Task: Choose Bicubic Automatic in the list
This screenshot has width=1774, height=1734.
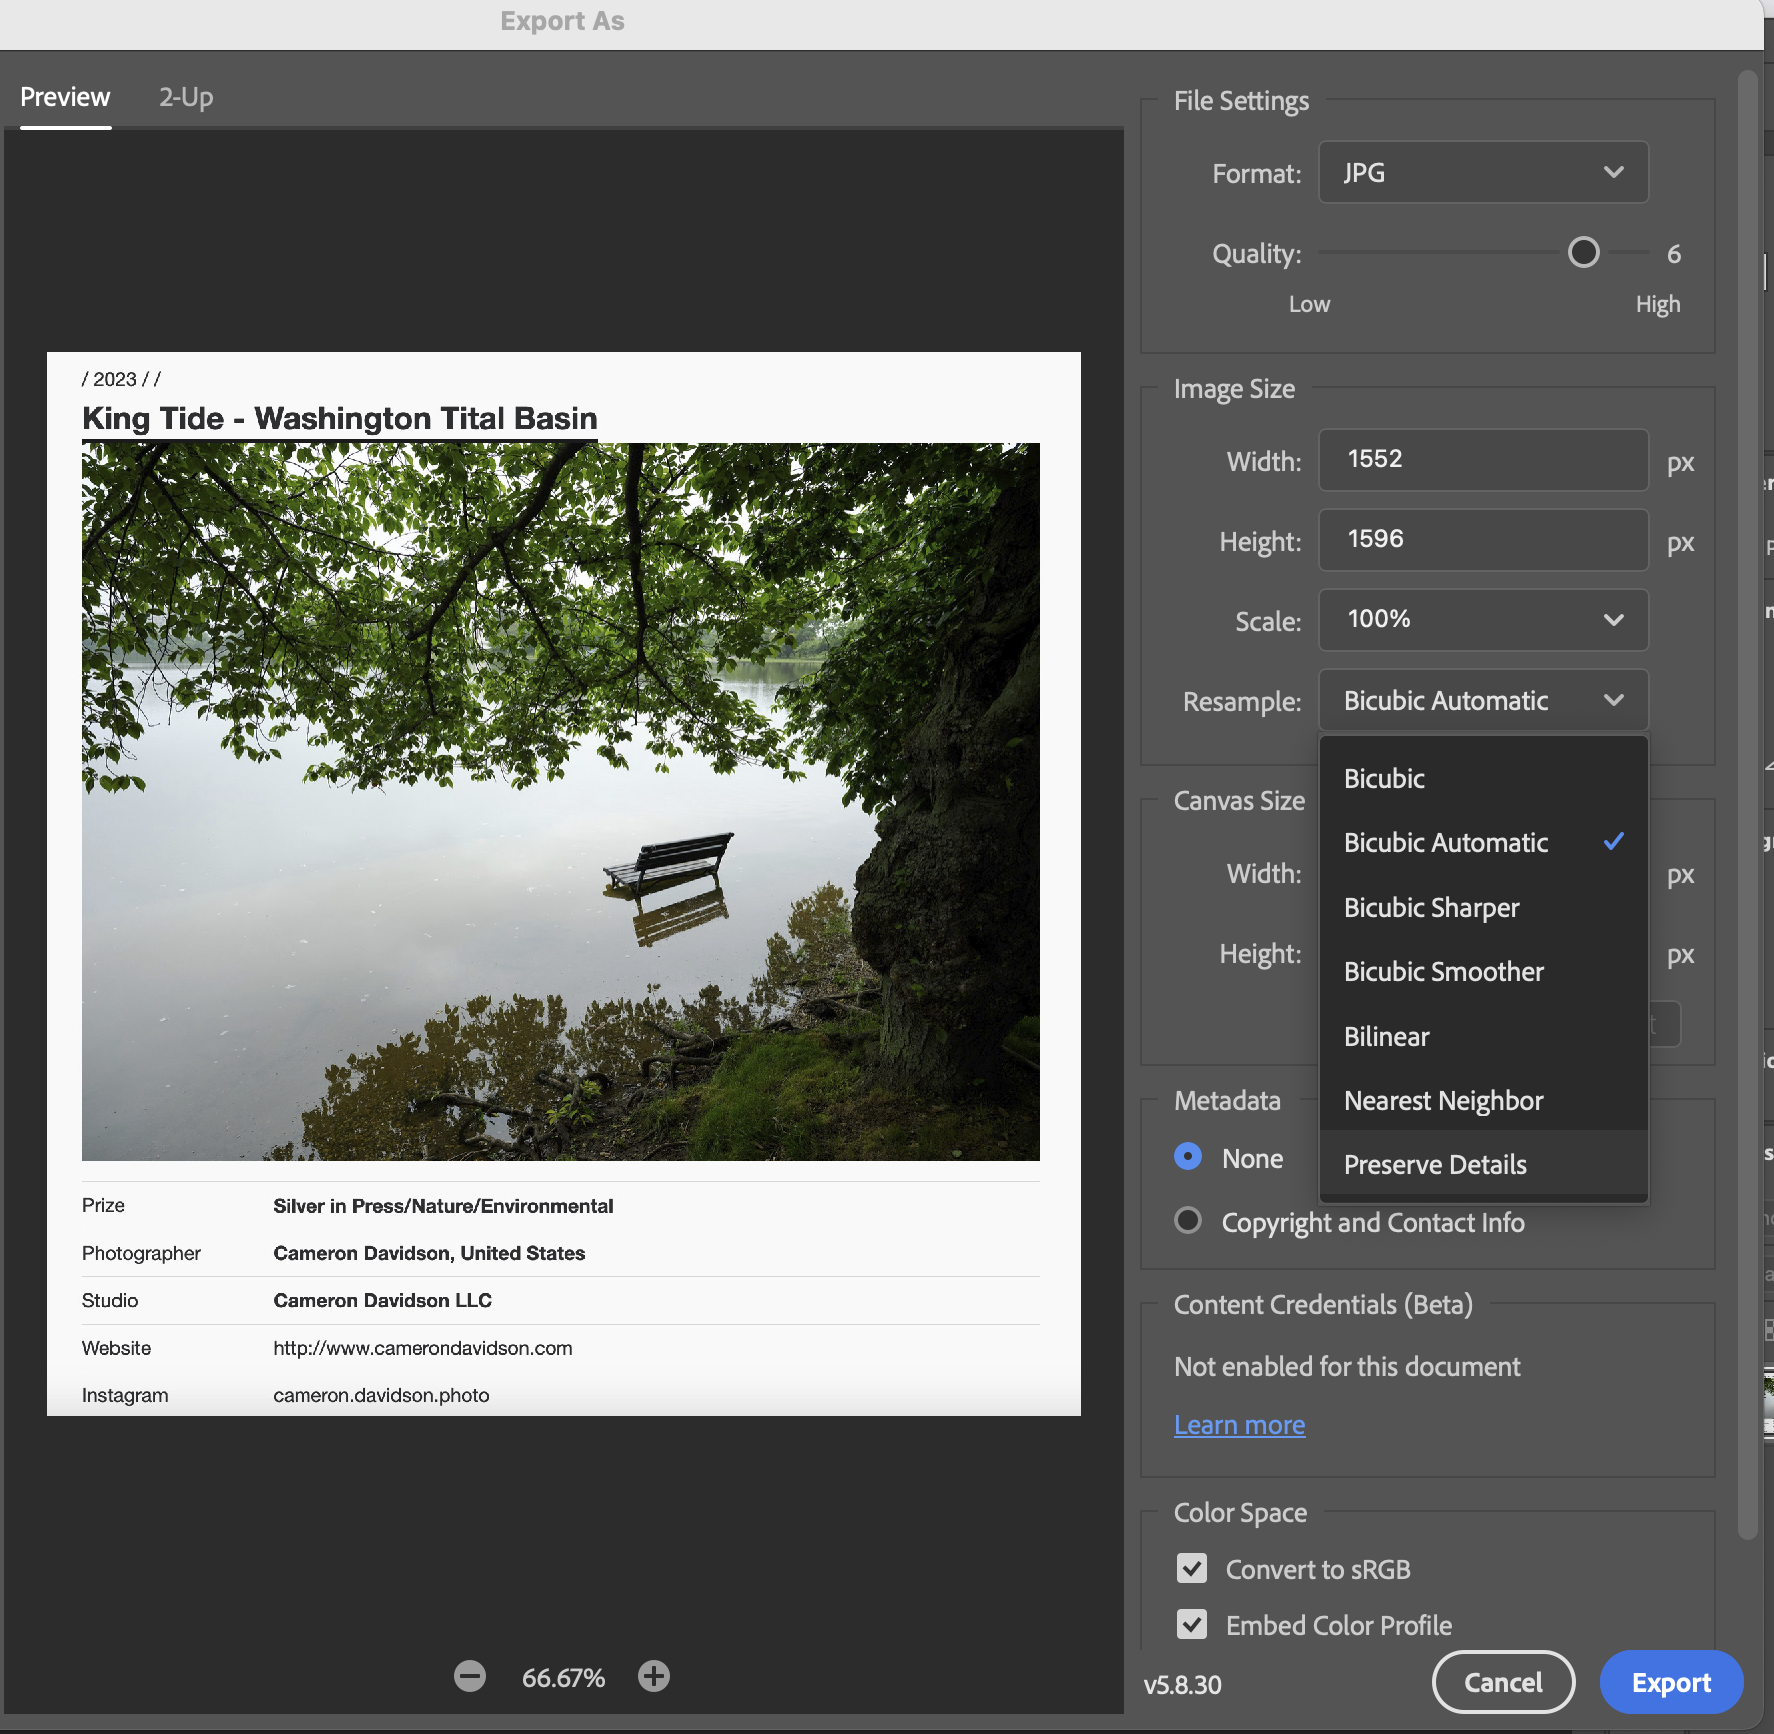Action: tap(1483, 842)
